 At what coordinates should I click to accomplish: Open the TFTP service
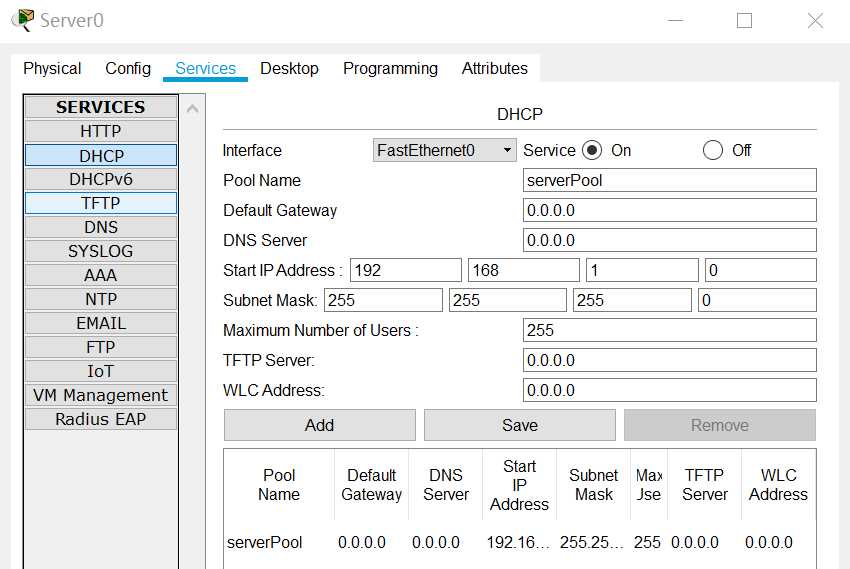[x=101, y=203]
